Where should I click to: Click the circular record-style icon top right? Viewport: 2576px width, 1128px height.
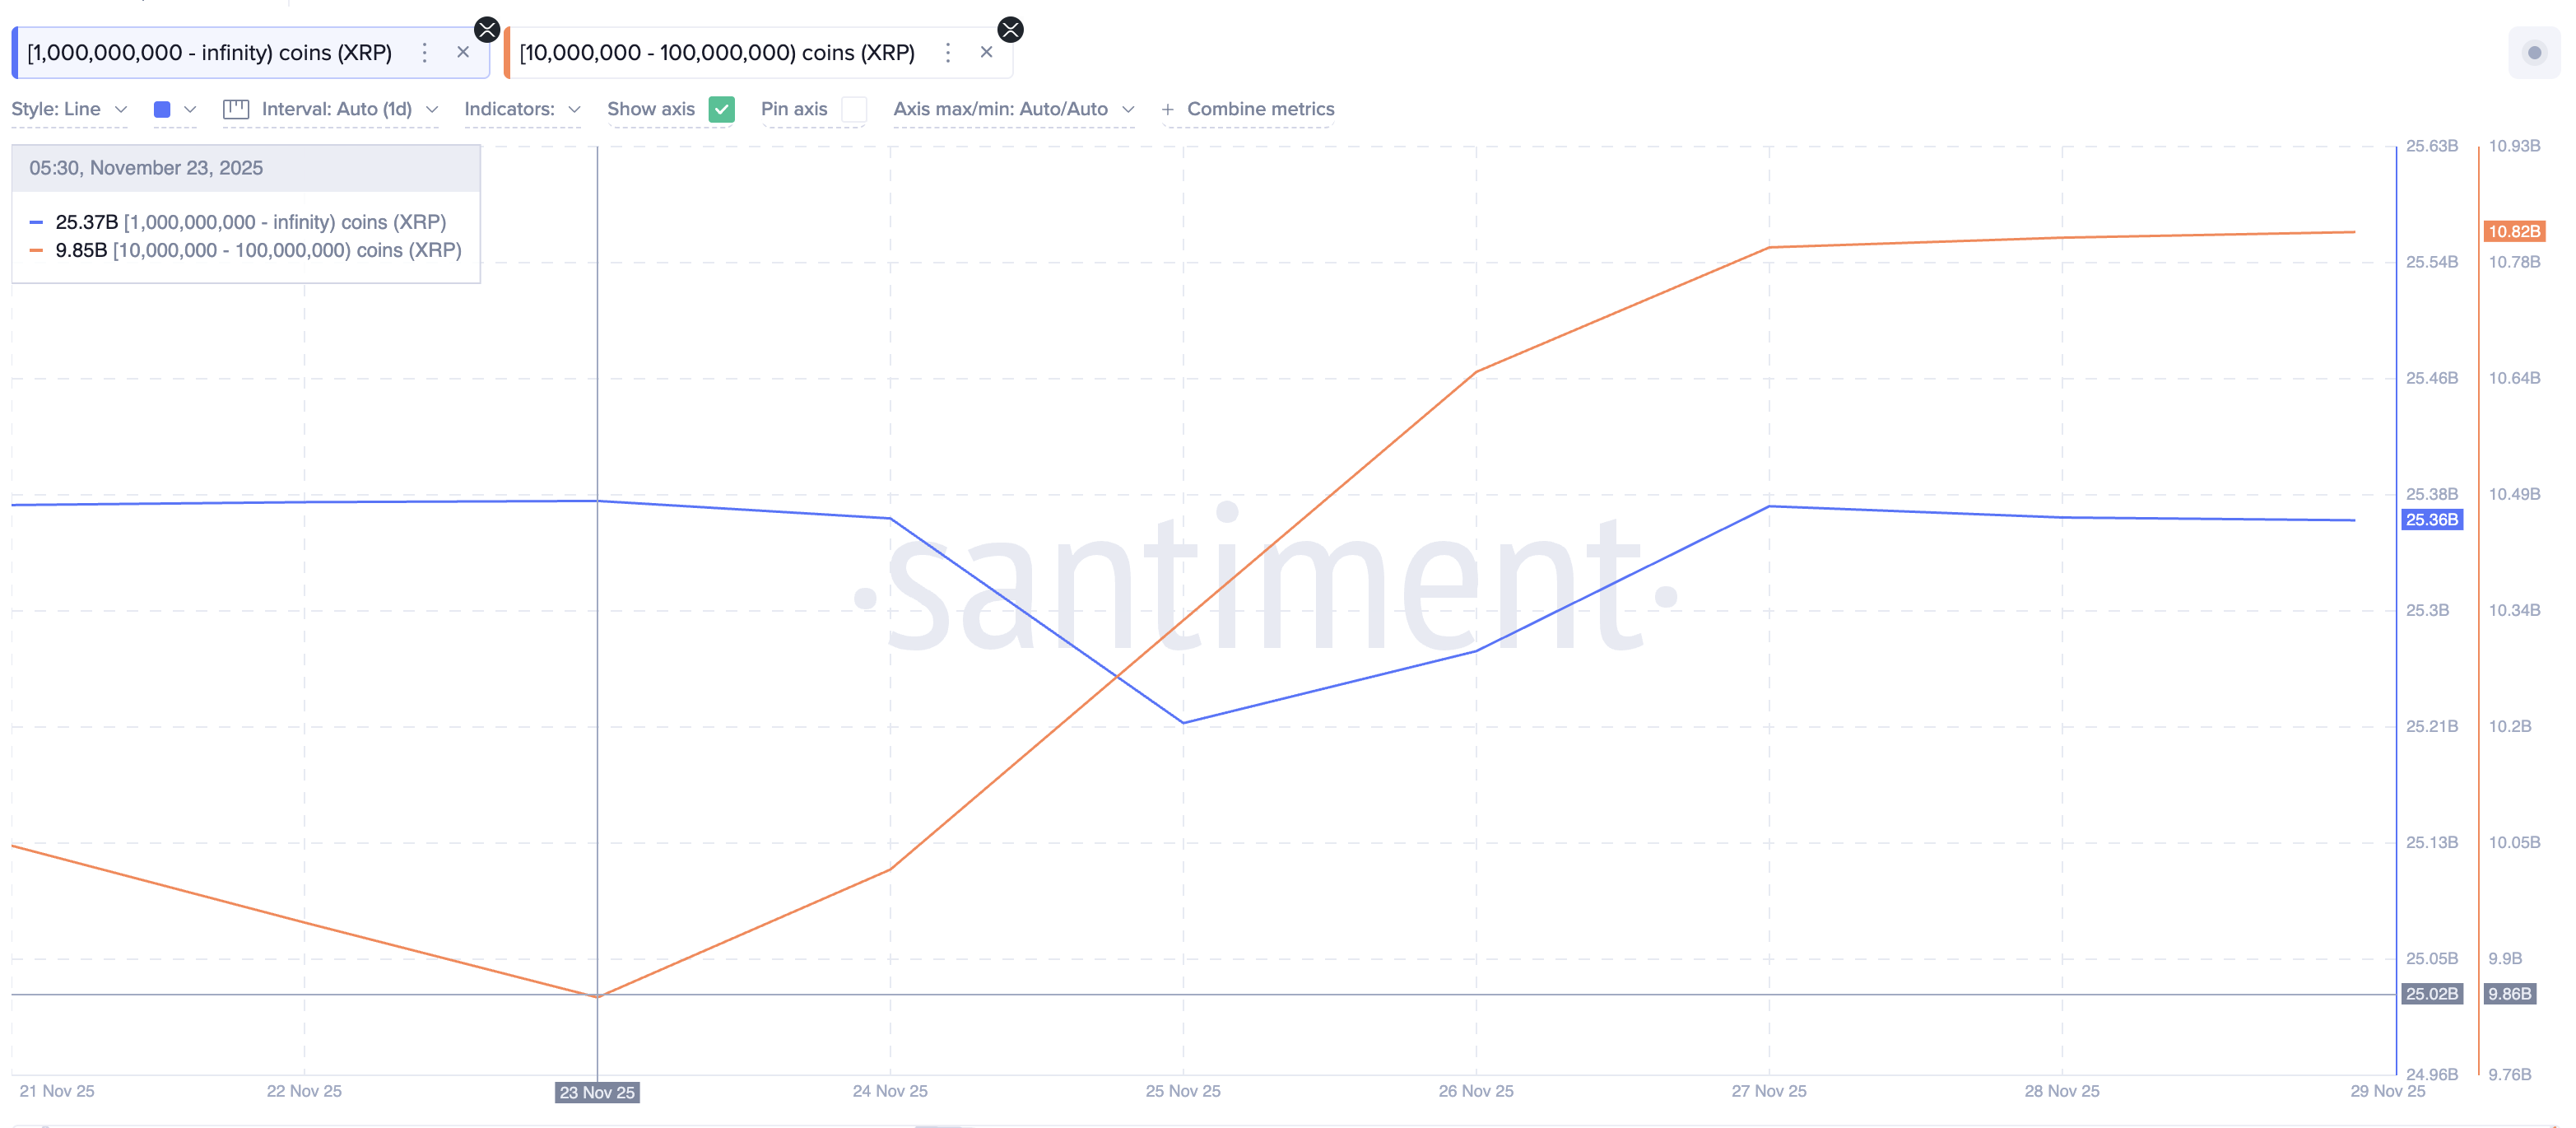(x=2534, y=51)
